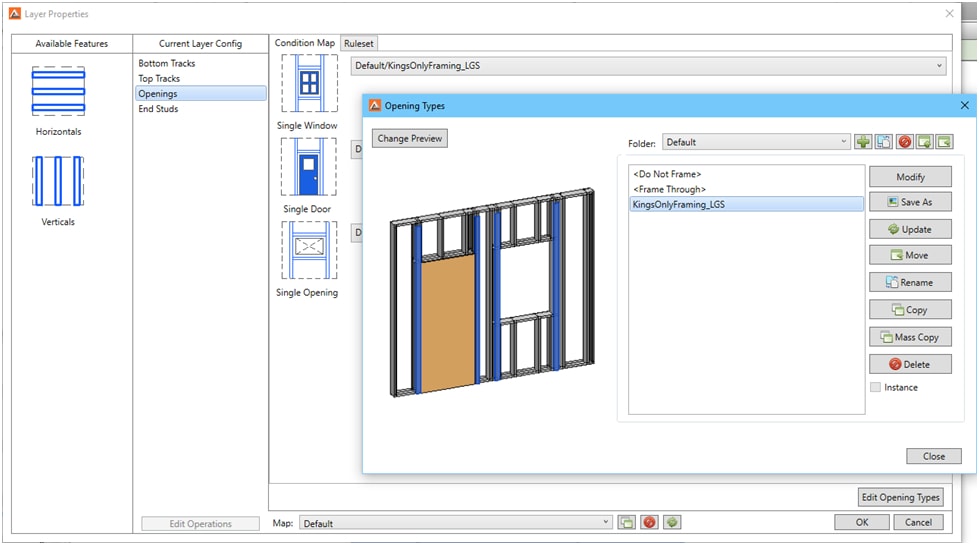Screen dimensions: 979x545
Task: Select the Horizontals feature icon
Action: pos(58,93)
